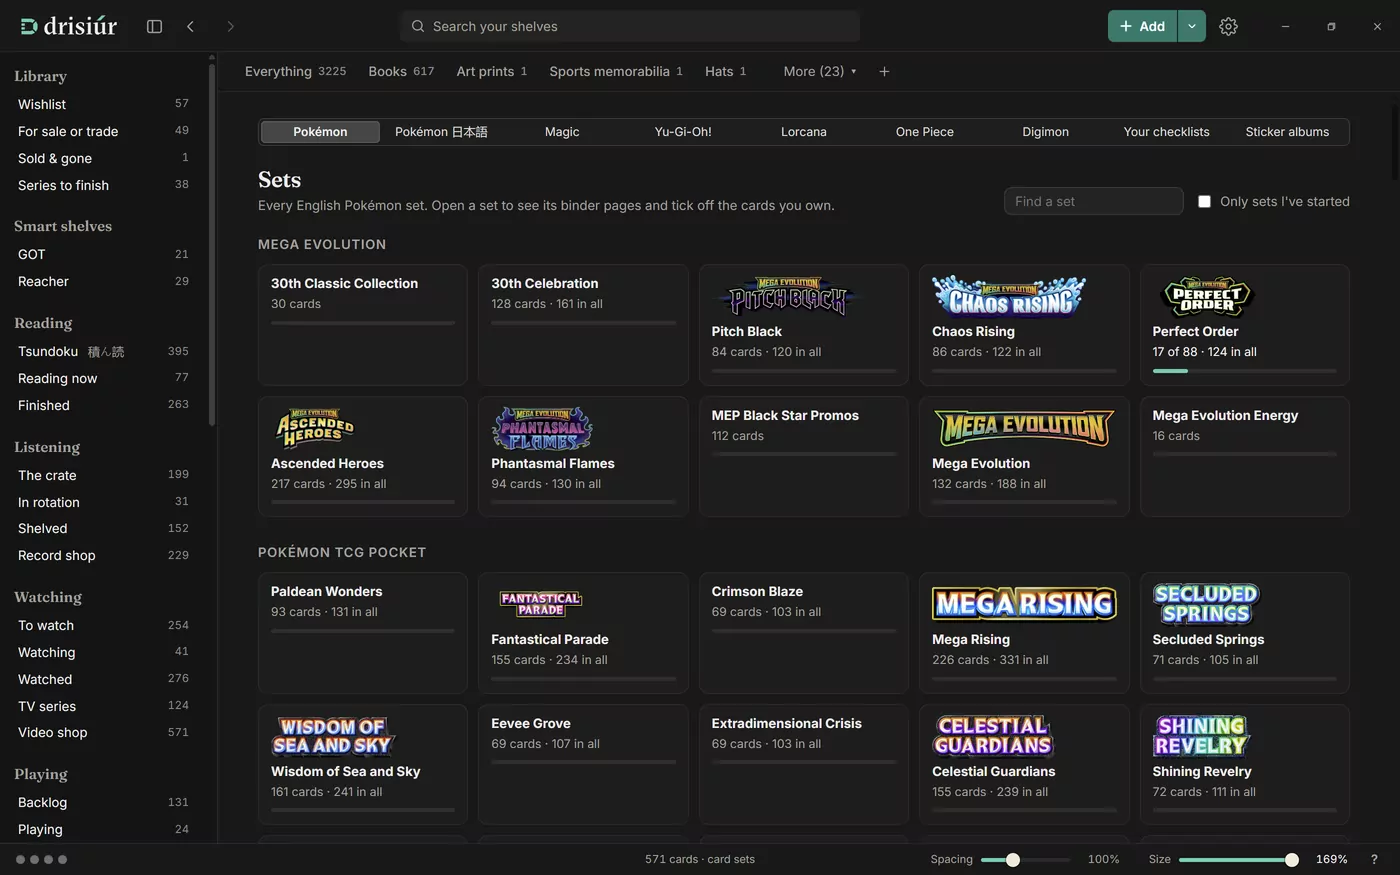The image size is (1400, 875).
Task: Open settings gear icon
Action: [1228, 26]
